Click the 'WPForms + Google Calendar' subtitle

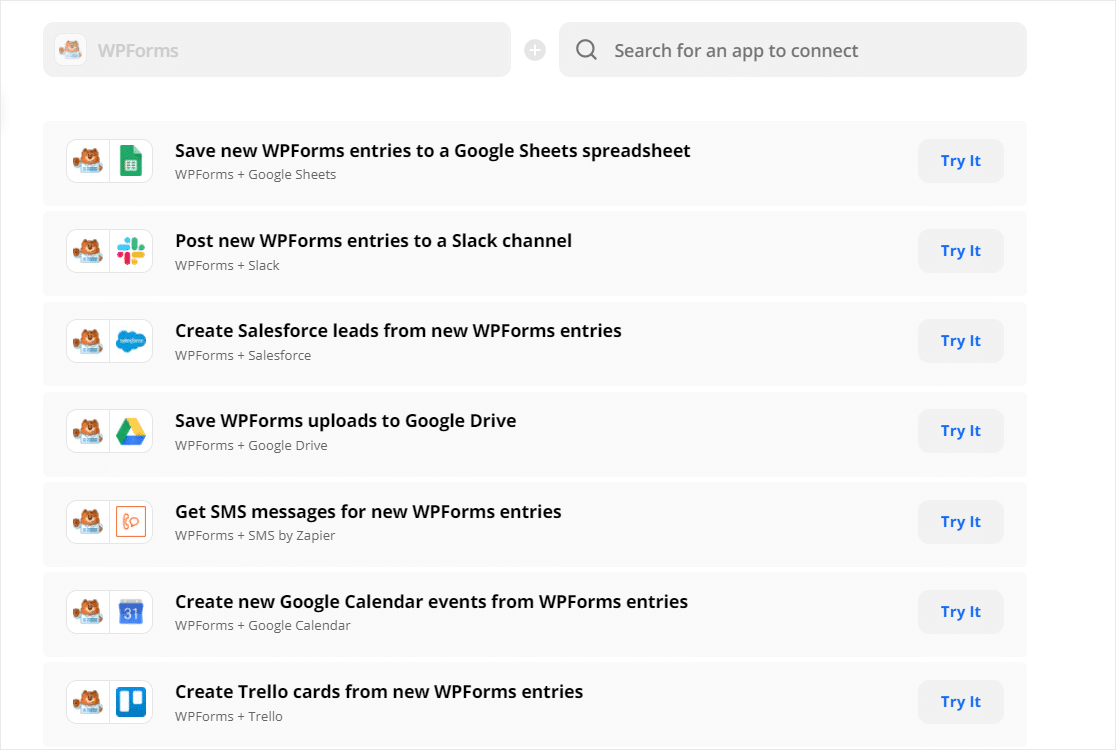point(263,625)
